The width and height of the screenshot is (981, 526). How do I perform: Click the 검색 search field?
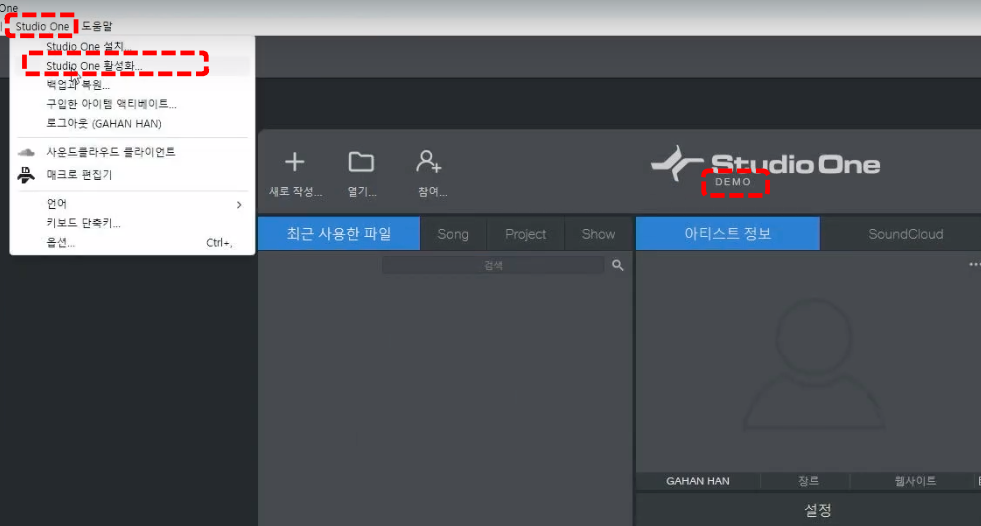493,266
